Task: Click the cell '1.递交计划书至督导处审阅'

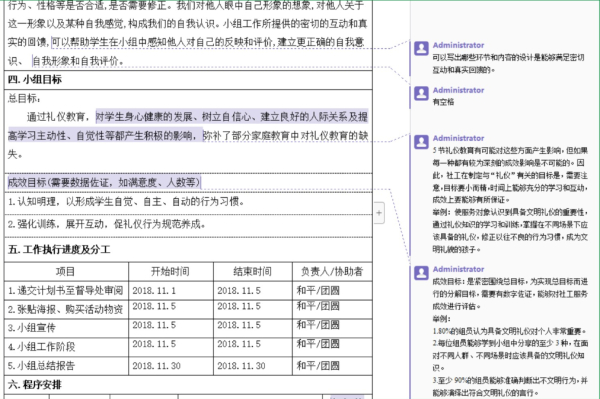Action: pyautogui.click(x=66, y=291)
